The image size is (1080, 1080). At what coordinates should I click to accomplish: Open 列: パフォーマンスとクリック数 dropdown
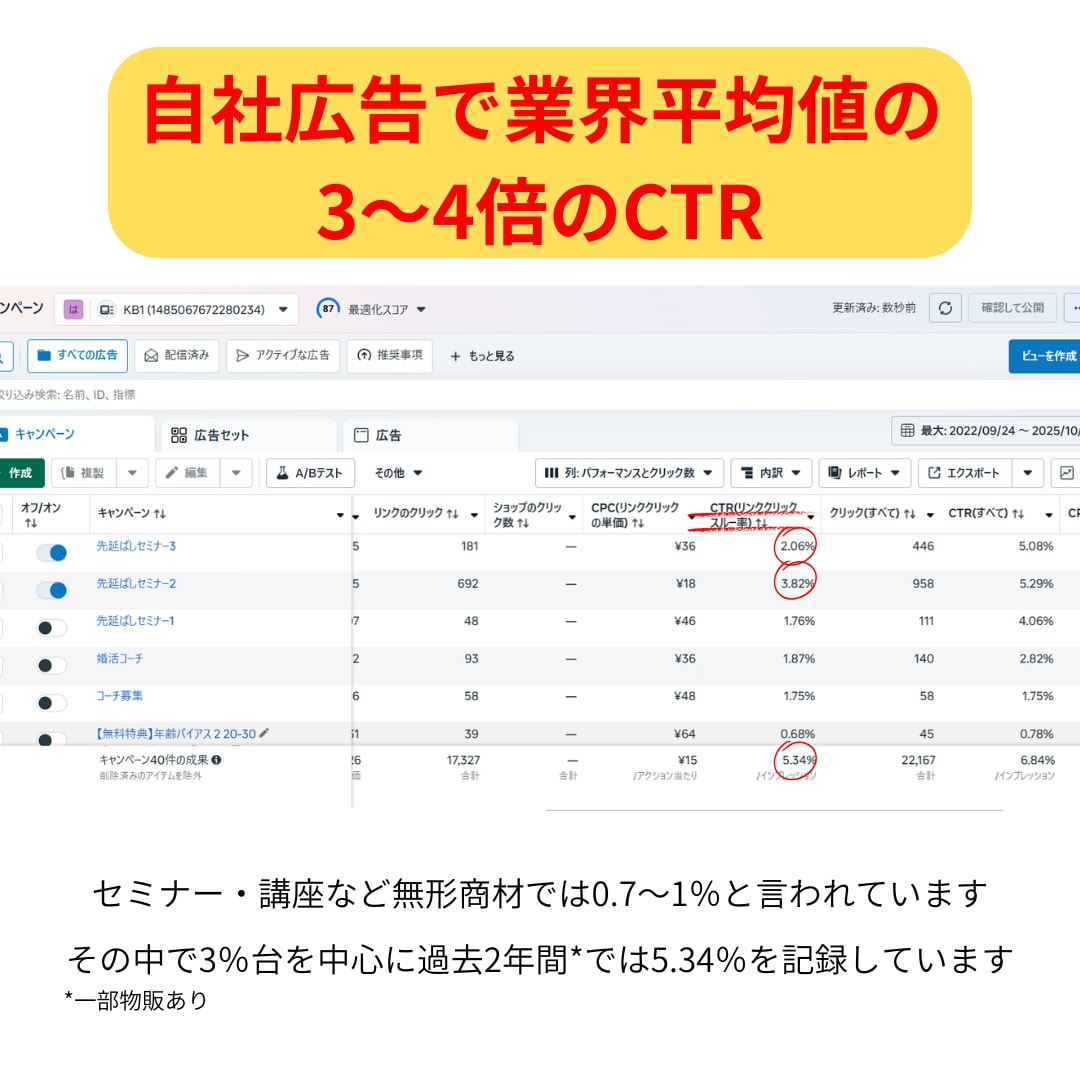pyautogui.click(x=629, y=472)
